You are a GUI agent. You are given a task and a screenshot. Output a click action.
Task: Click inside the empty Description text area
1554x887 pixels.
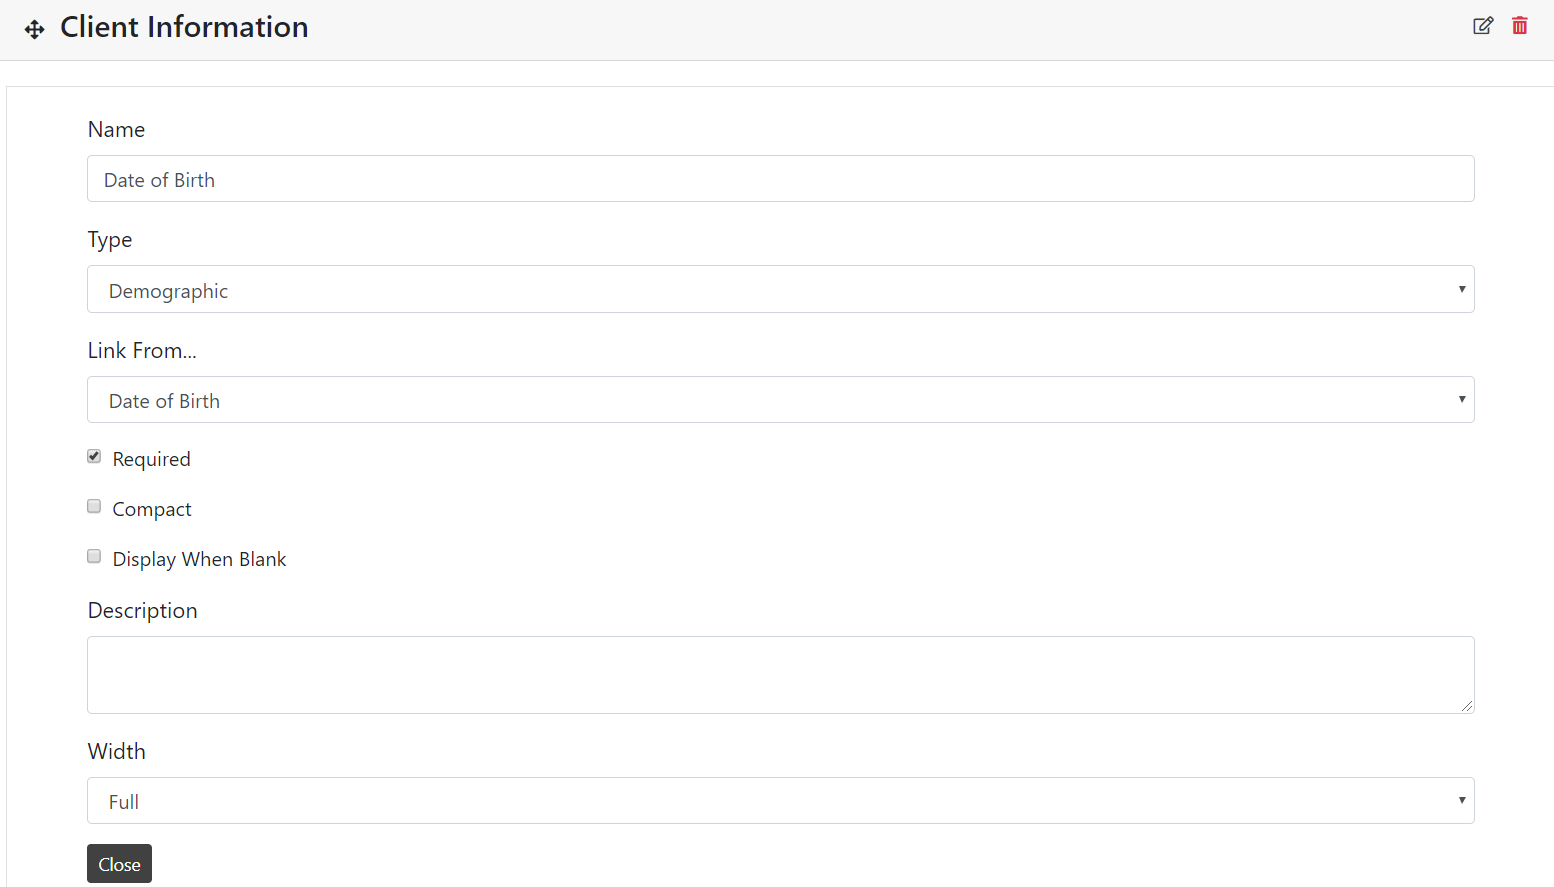780,675
